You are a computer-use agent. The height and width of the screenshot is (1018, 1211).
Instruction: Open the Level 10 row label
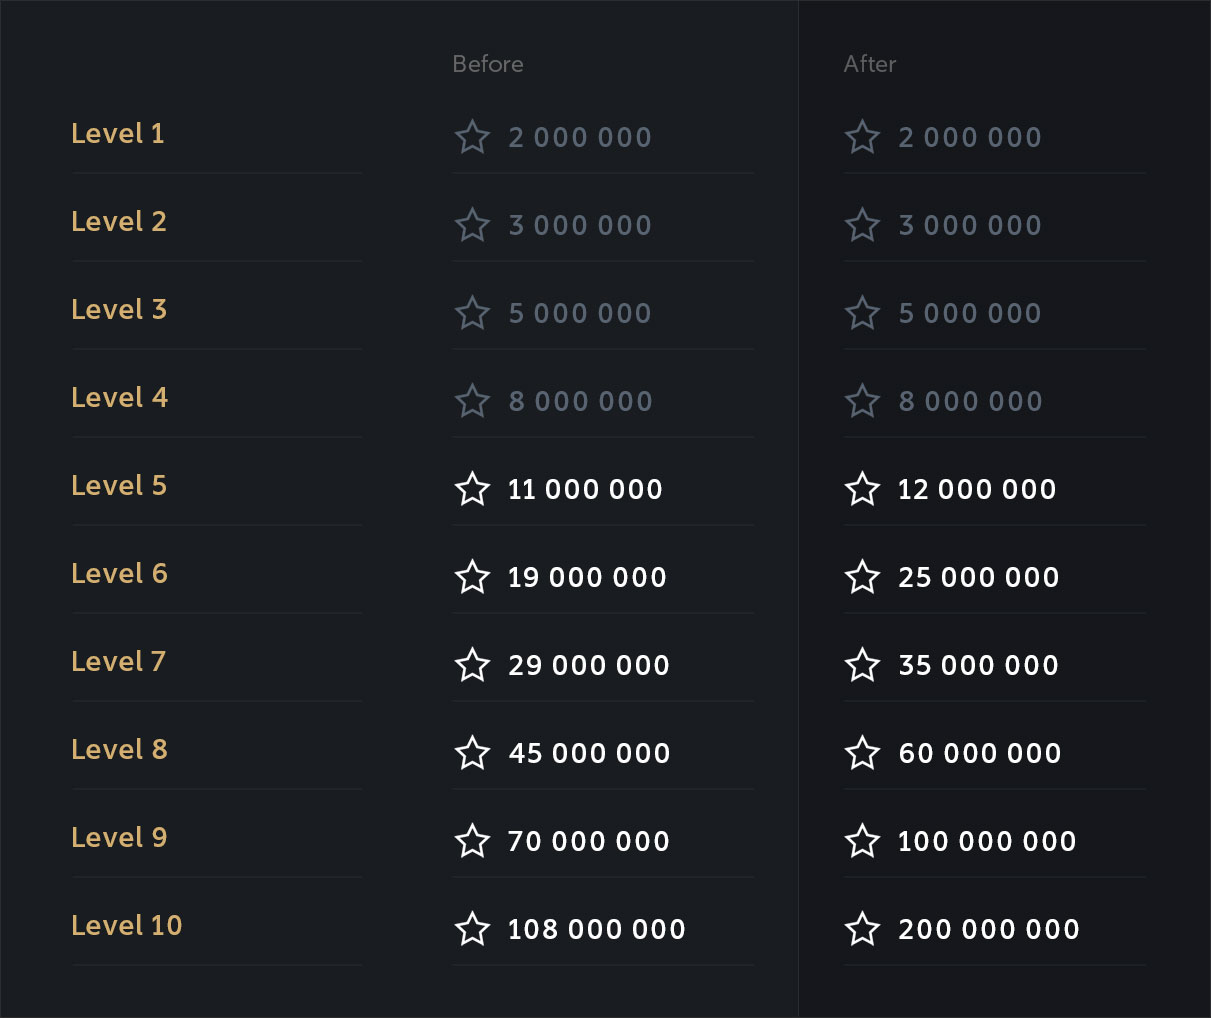[x=127, y=926]
